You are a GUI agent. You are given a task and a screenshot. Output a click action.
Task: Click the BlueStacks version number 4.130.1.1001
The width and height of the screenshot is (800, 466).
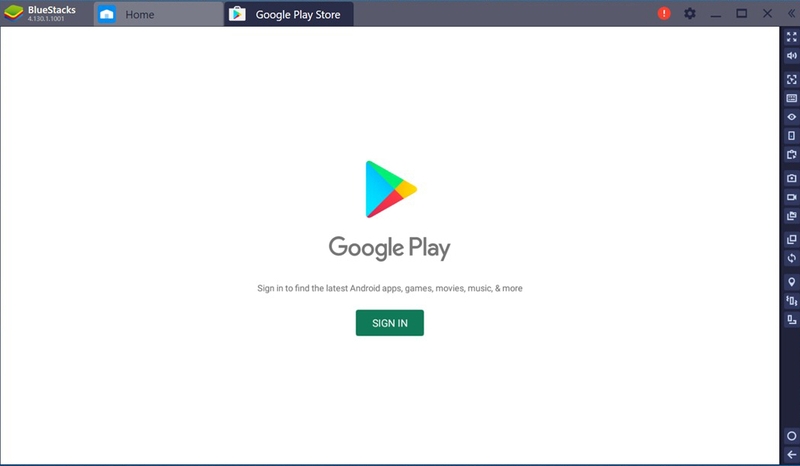click(x=46, y=19)
